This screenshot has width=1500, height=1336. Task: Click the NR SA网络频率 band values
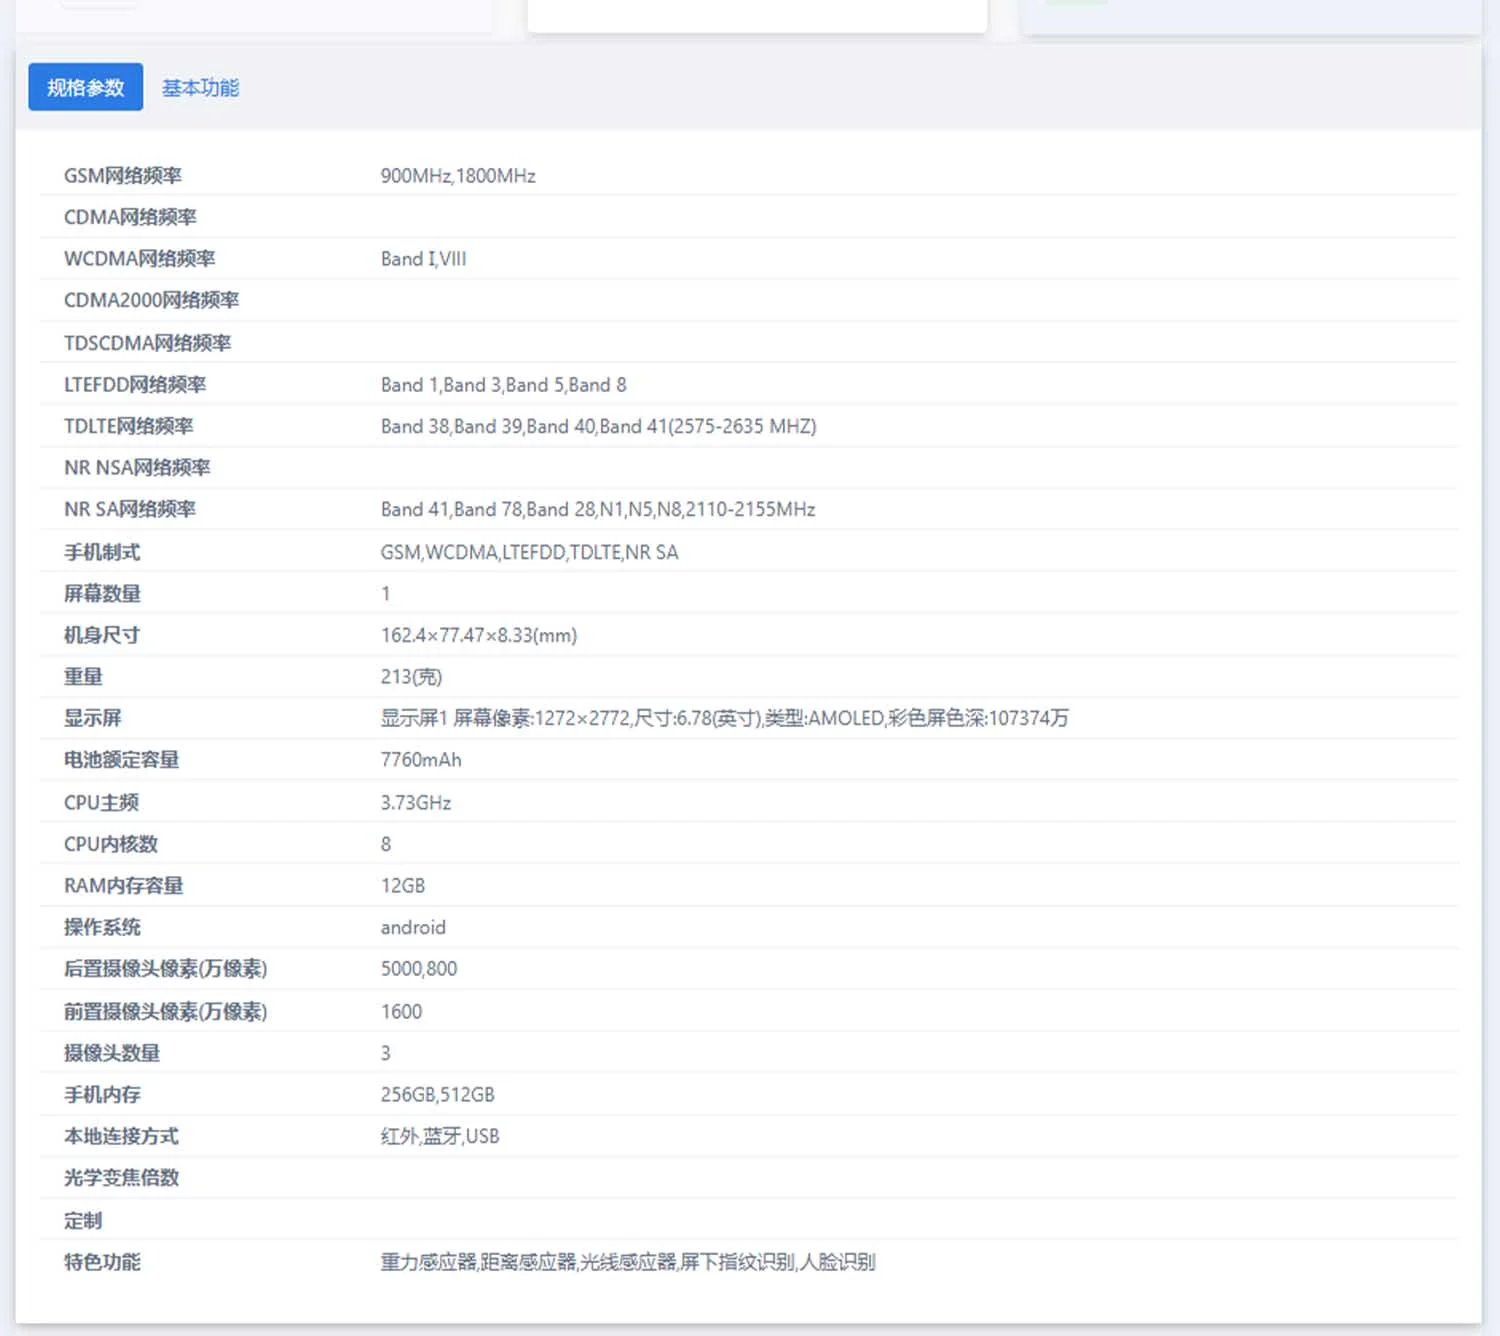597,510
